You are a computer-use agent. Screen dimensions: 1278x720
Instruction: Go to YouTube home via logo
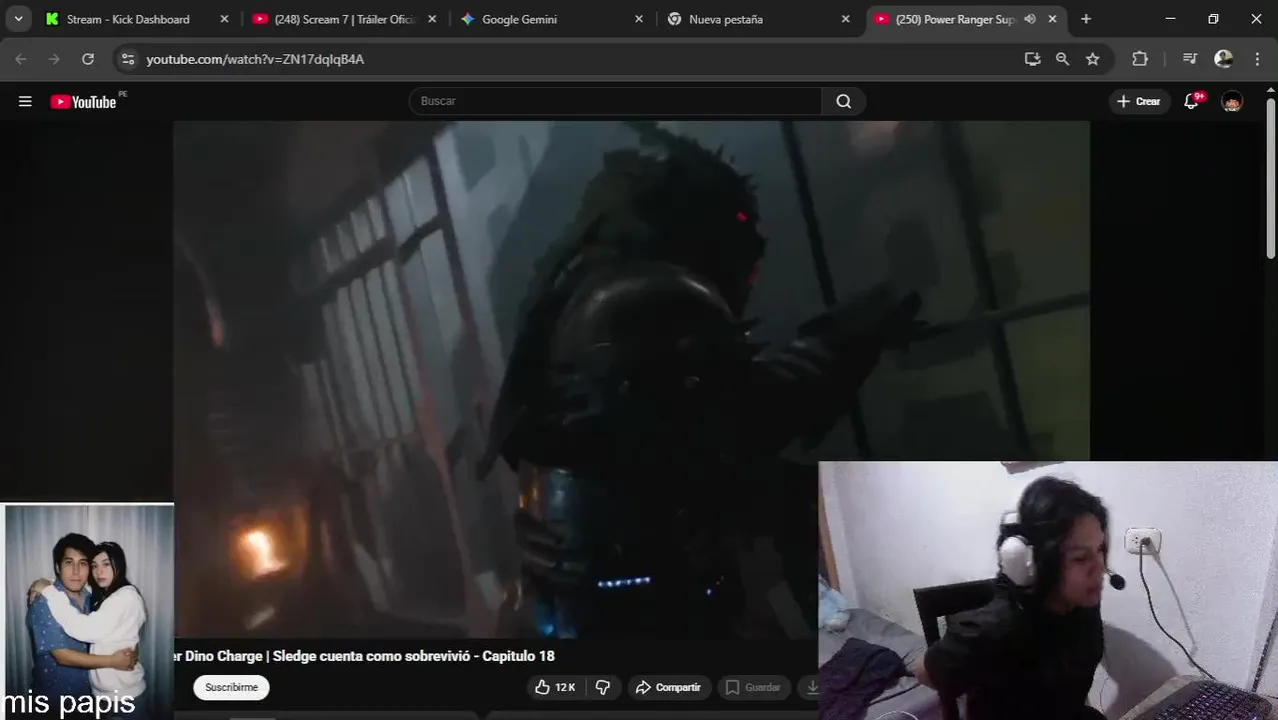point(84,101)
